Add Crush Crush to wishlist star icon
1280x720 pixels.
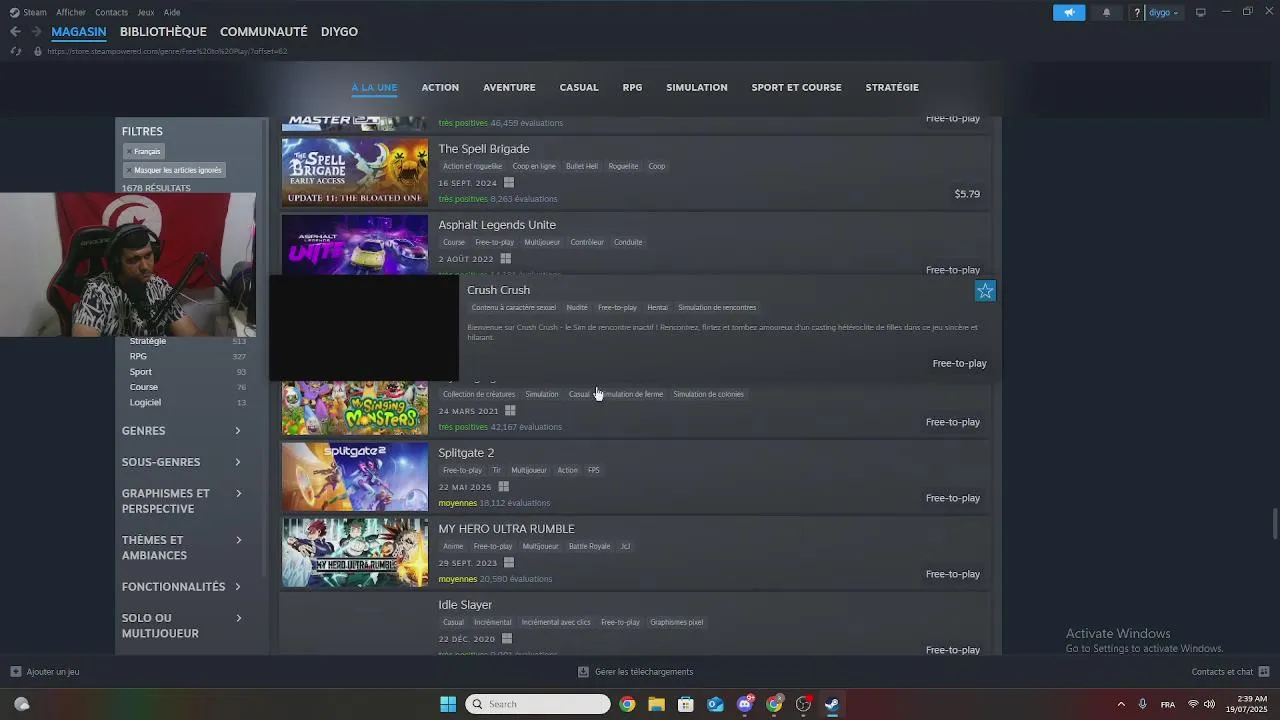click(x=985, y=291)
